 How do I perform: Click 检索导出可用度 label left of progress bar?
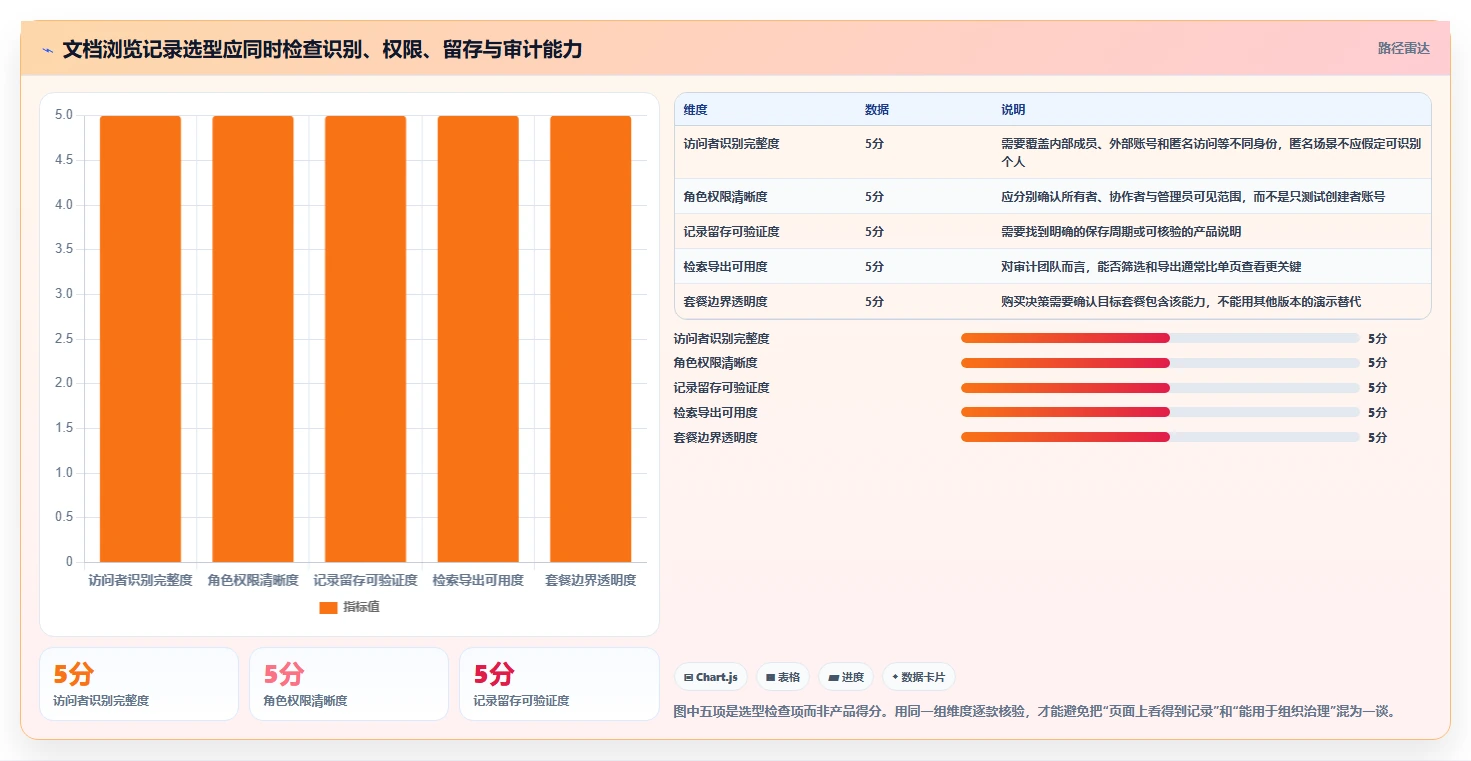point(716,412)
